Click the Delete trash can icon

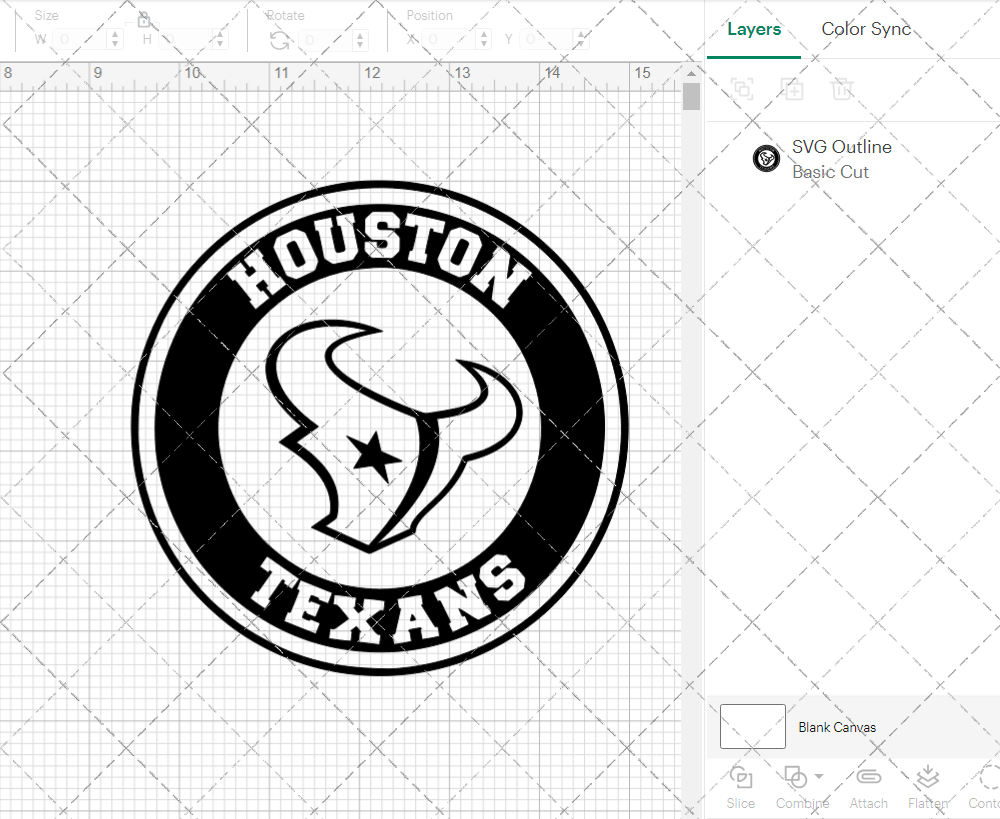coord(842,89)
